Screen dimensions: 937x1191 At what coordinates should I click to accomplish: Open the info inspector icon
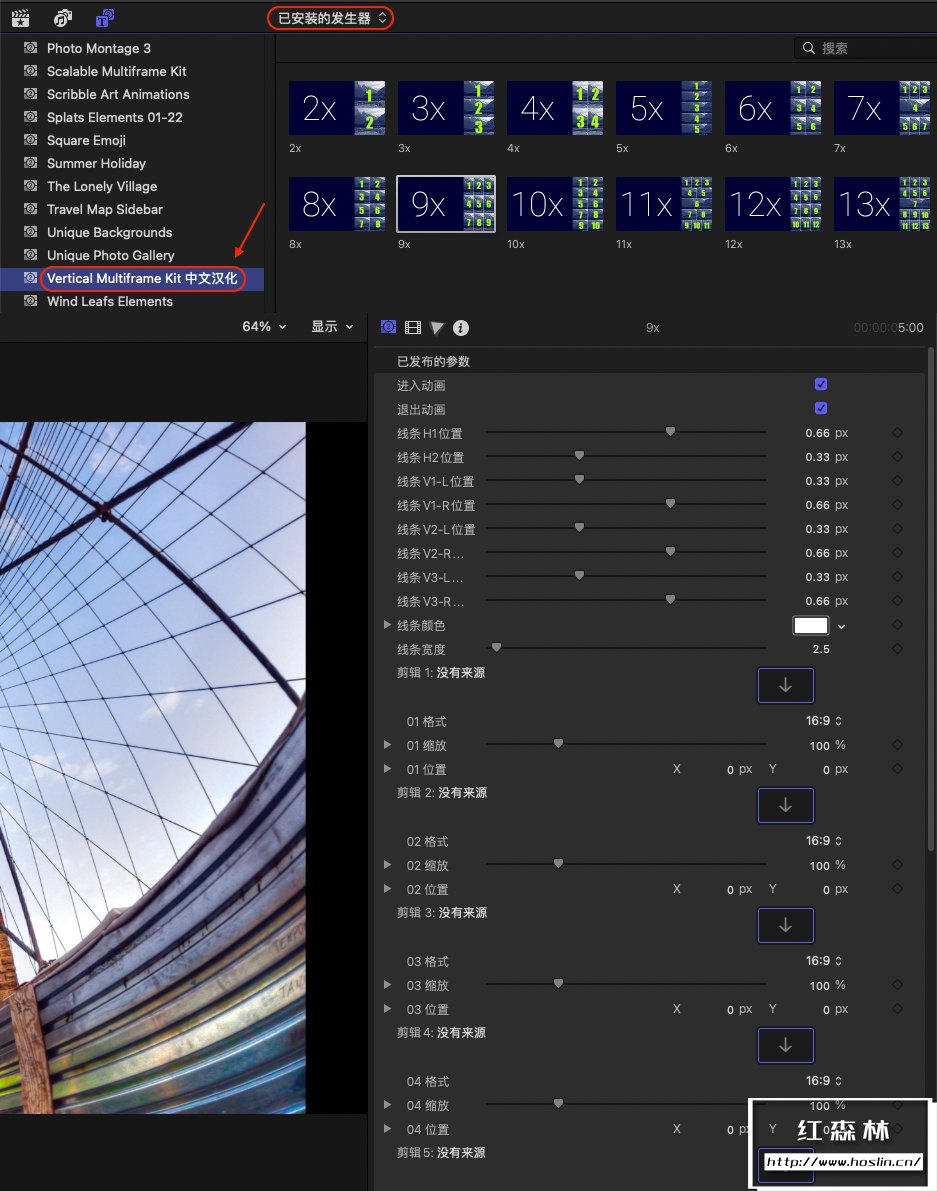461,327
